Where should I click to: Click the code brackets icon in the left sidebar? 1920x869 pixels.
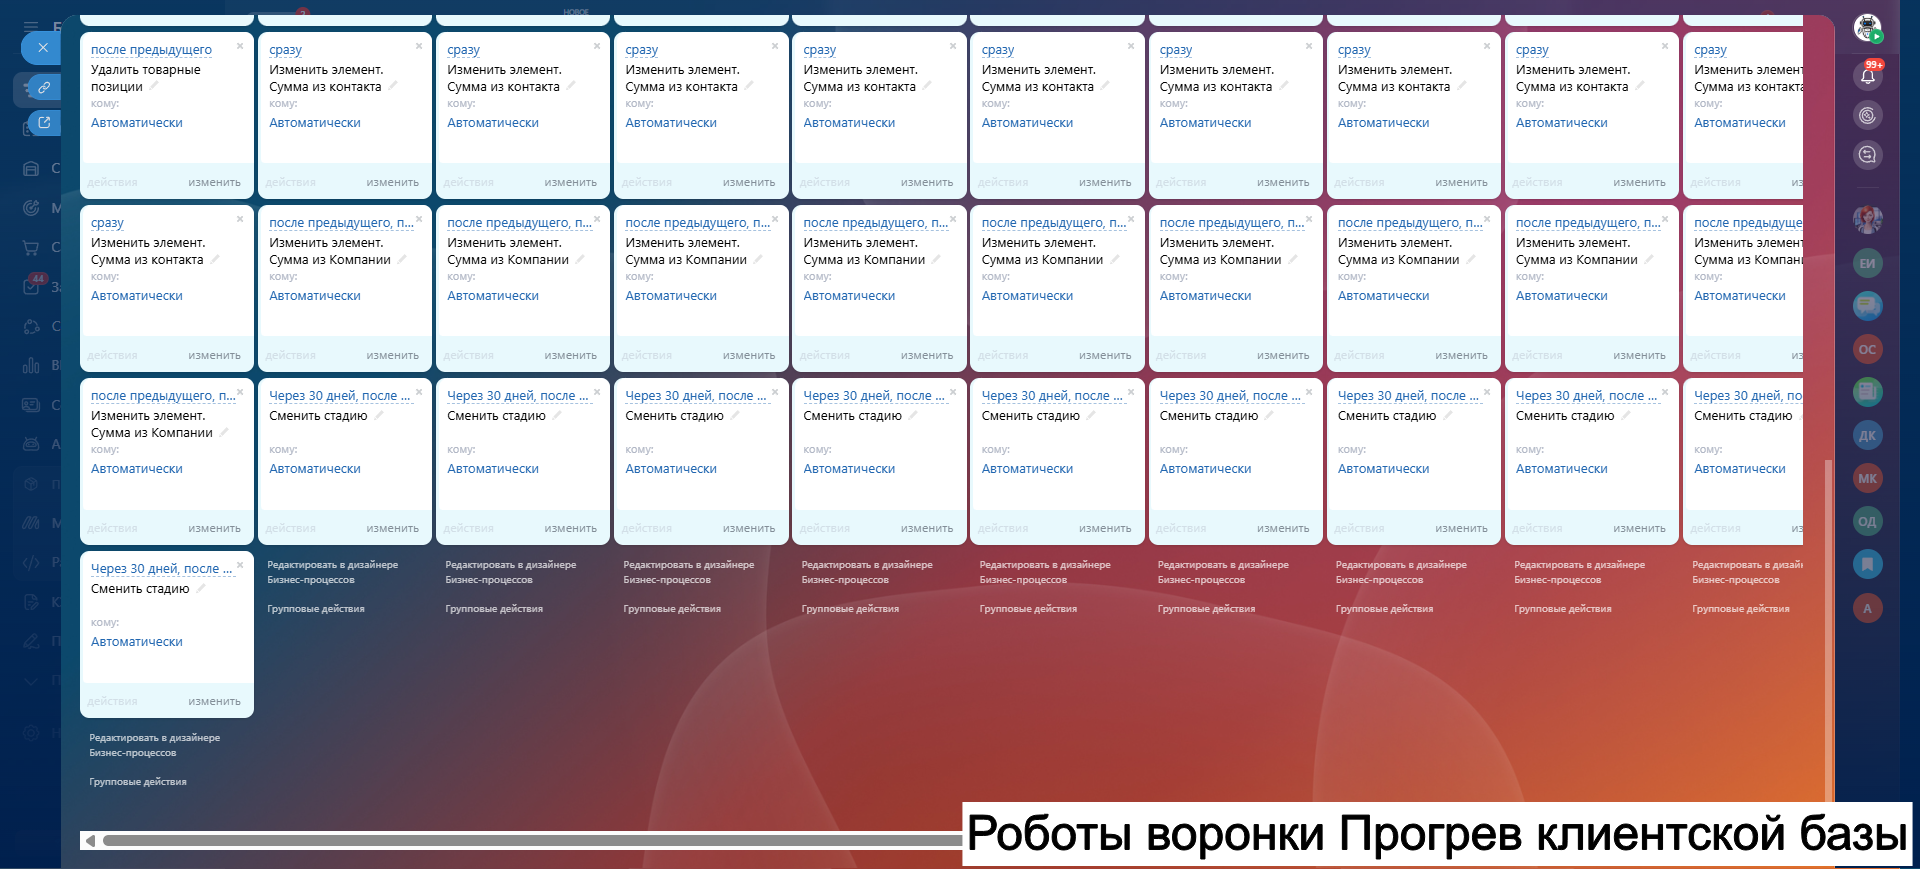[x=31, y=562]
